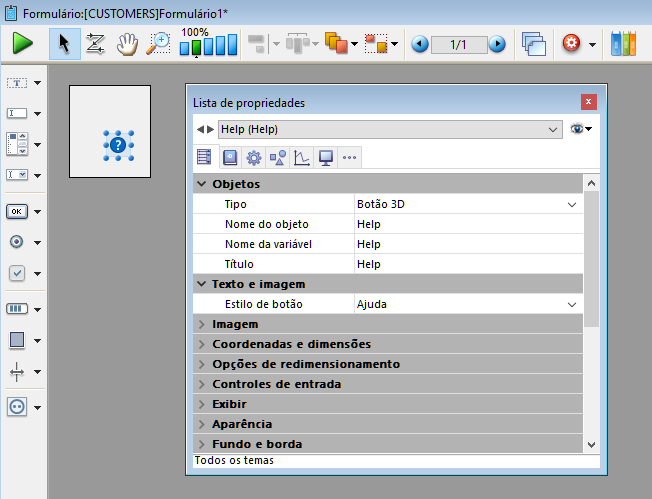
Task: Select the entry order tool
Action: 96,44
